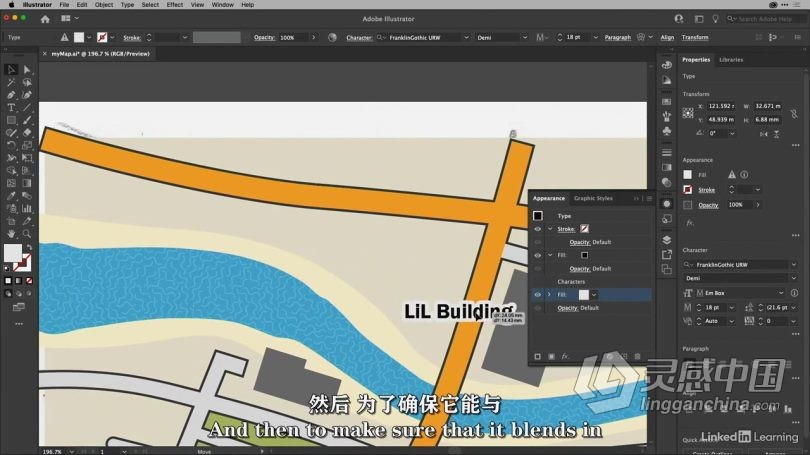Image resolution: width=810 pixels, height=455 pixels.
Task: Open Edit Toolbar three dots
Action: tap(19, 324)
